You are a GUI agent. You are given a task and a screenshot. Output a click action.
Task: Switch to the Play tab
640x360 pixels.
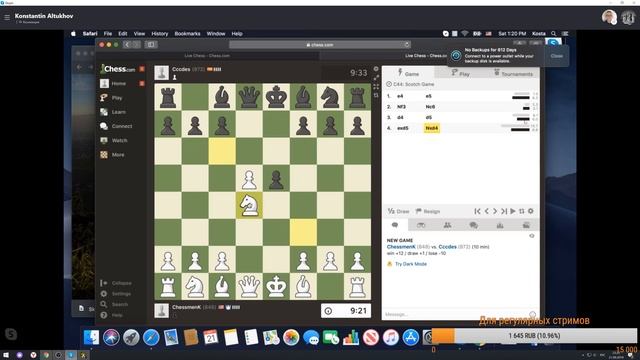coord(460,73)
